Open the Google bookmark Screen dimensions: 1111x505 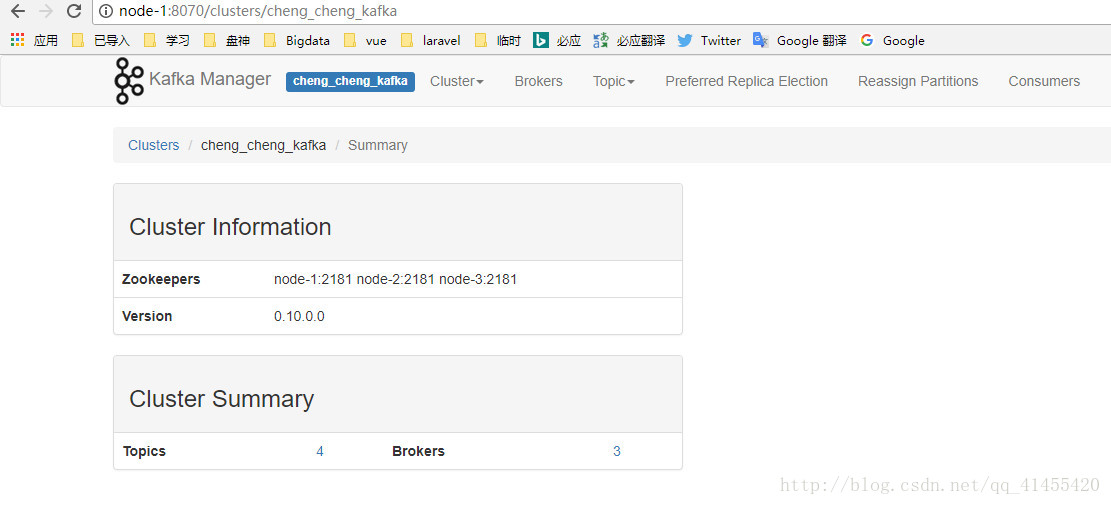893,40
